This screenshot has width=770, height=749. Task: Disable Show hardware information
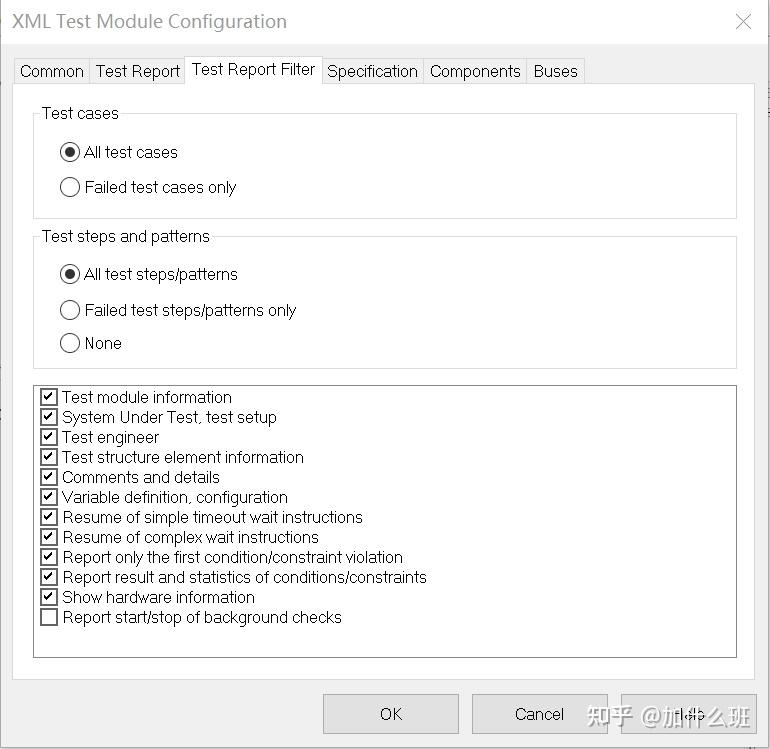click(49, 597)
